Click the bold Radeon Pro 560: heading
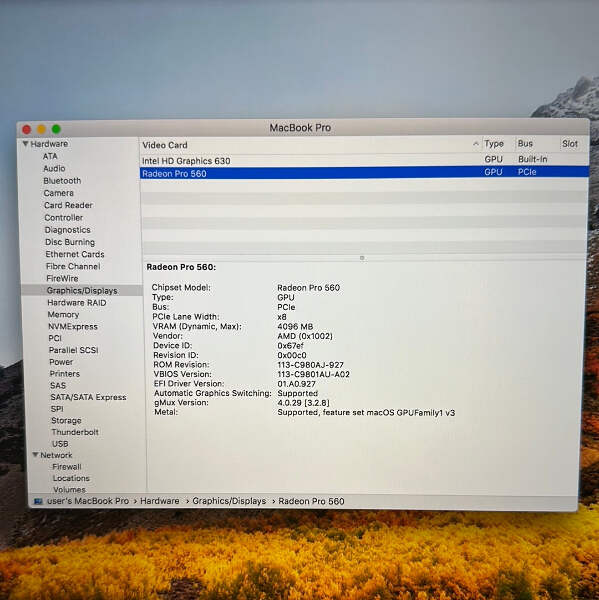This screenshot has height=600, width=599. [181, 267]
